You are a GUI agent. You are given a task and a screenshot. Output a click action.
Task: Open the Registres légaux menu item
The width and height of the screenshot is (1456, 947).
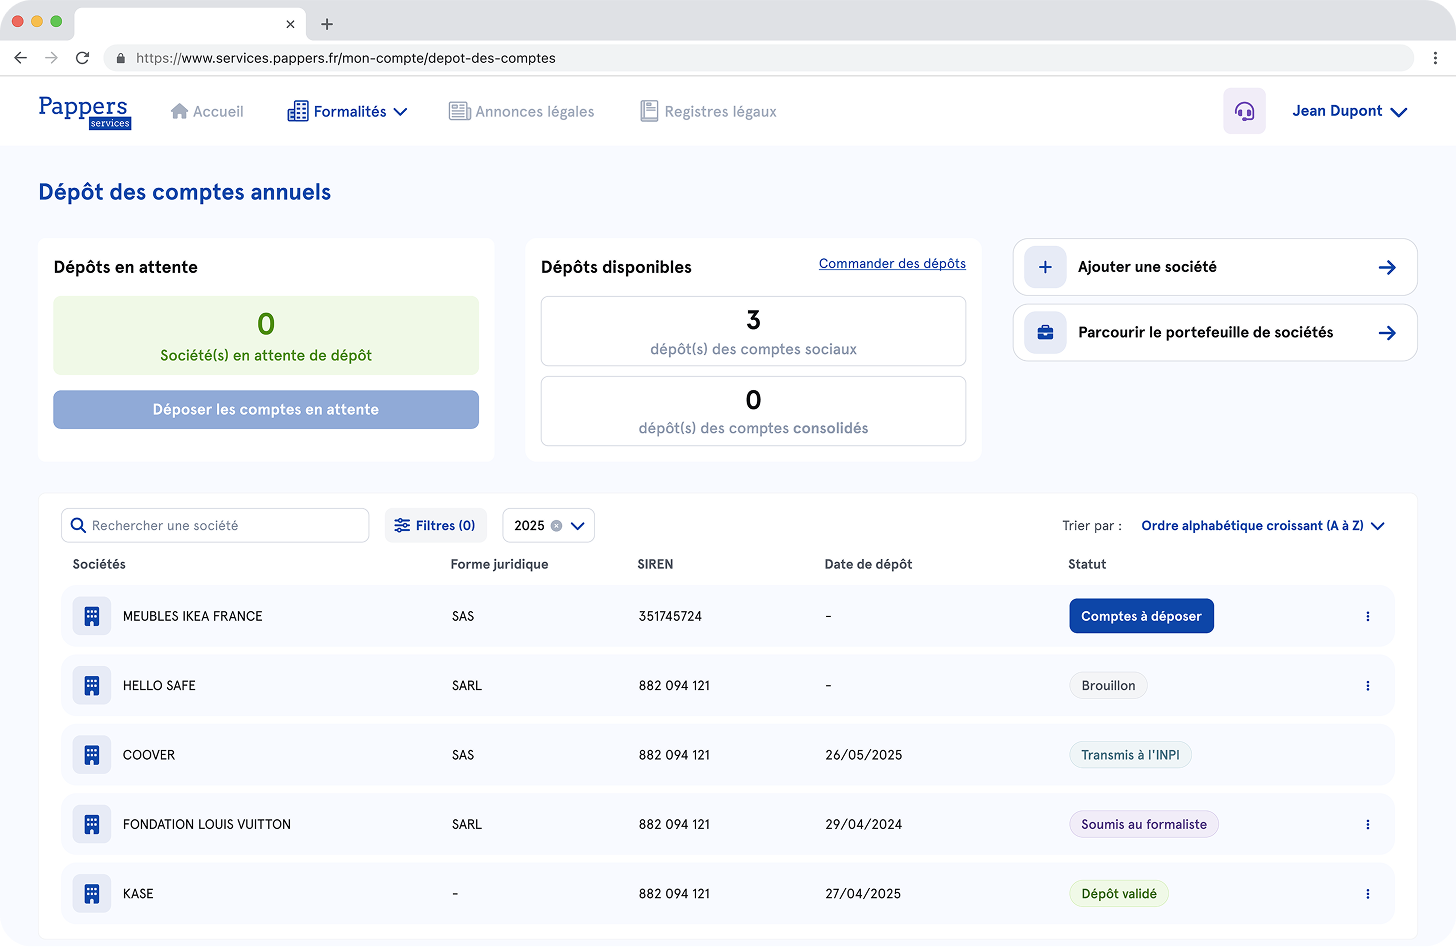tap(708, 112)
